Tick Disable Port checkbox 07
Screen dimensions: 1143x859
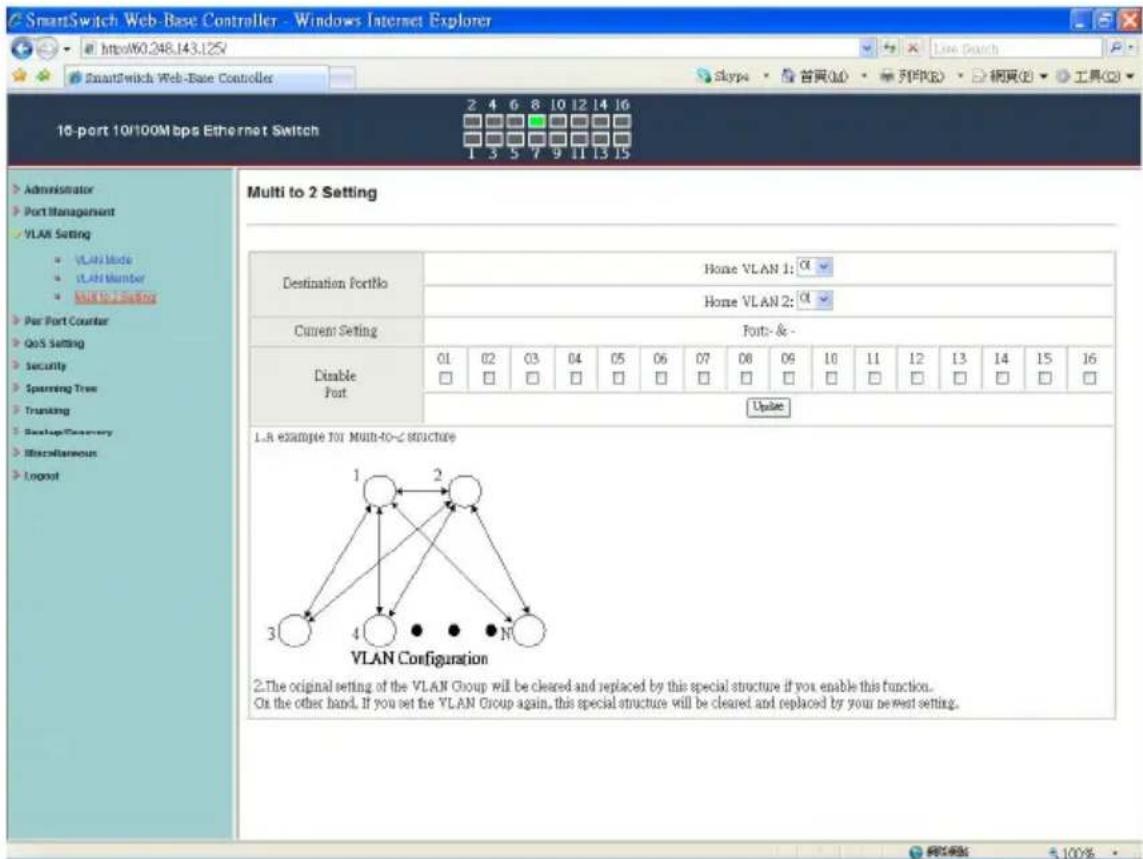point(703,378)
